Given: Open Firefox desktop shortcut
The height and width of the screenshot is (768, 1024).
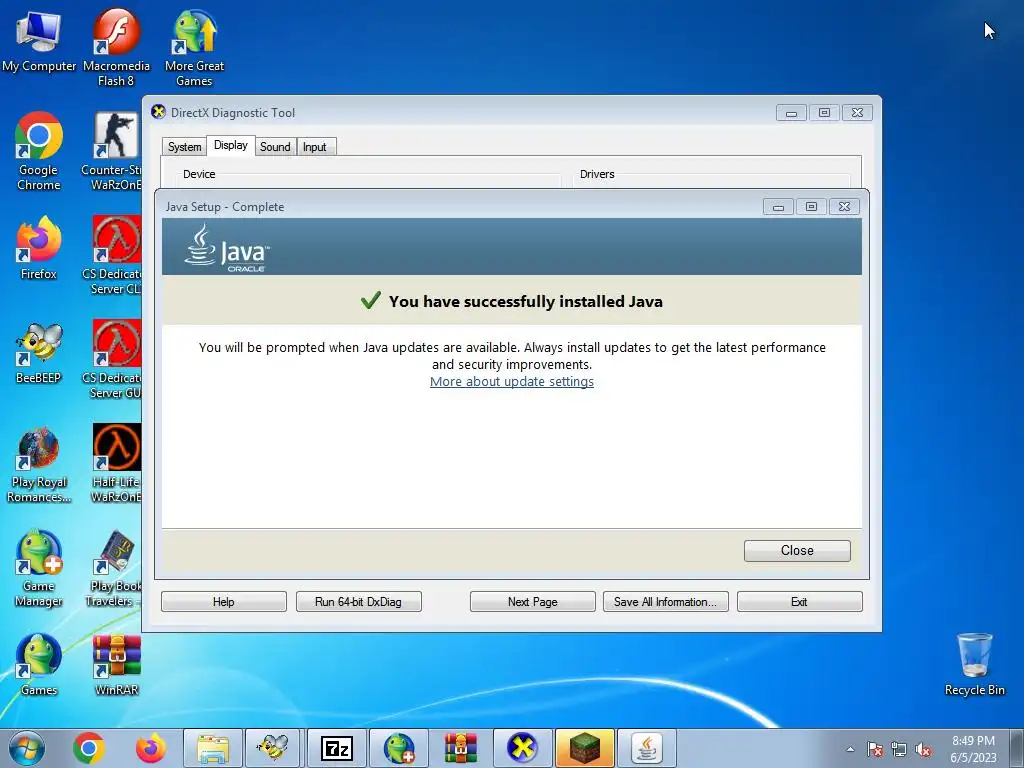Looking at the screenshot, I should click(x=39, y=248).
